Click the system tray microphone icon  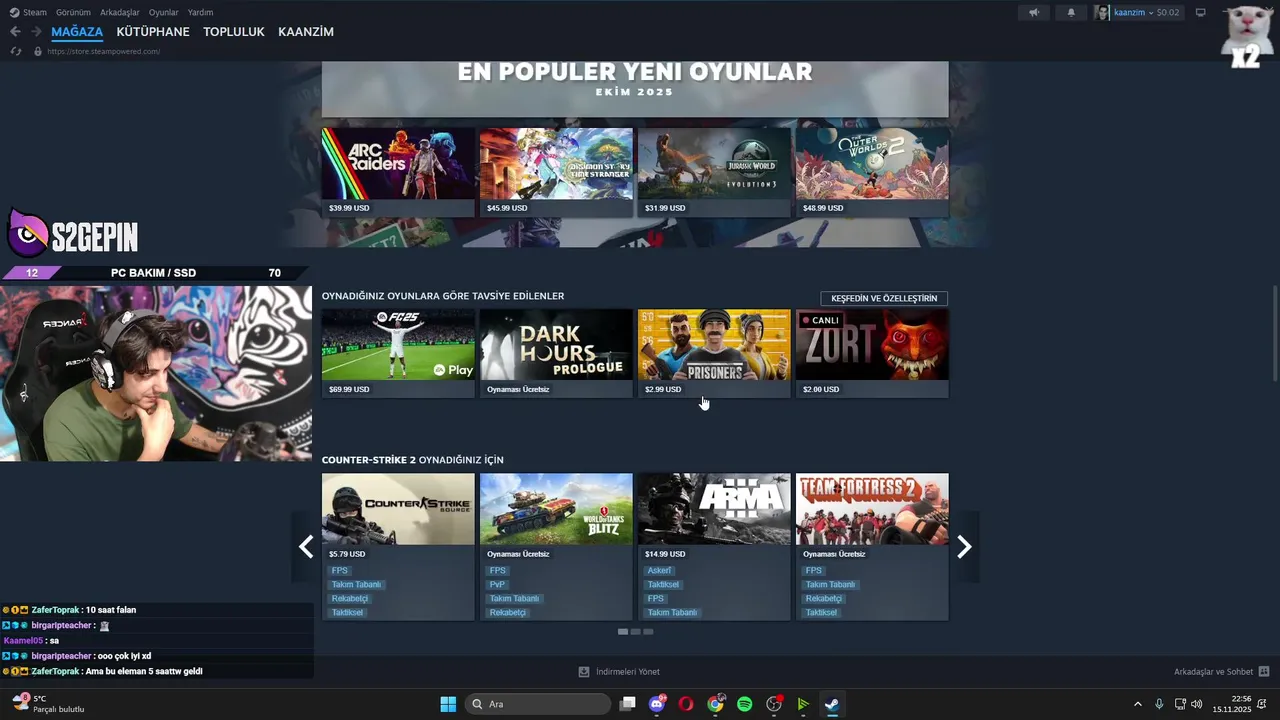click(1159, 704)
